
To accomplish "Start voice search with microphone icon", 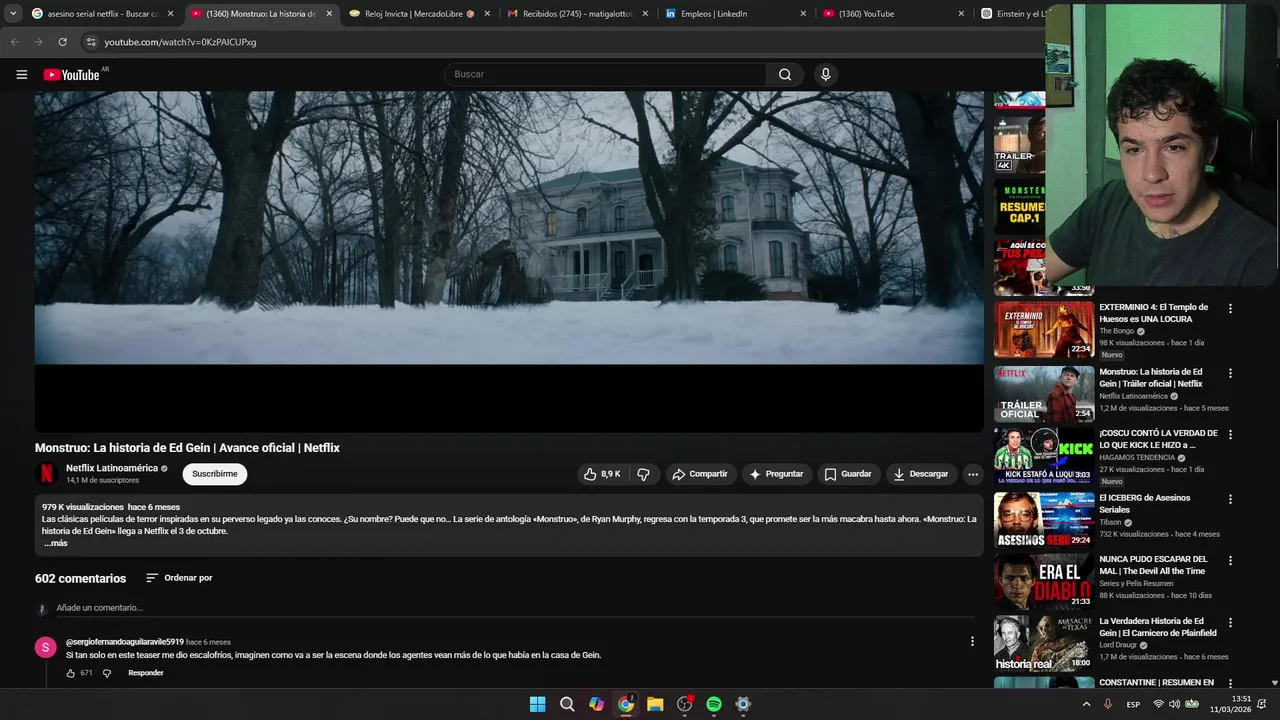I will (x=825, y=74).
